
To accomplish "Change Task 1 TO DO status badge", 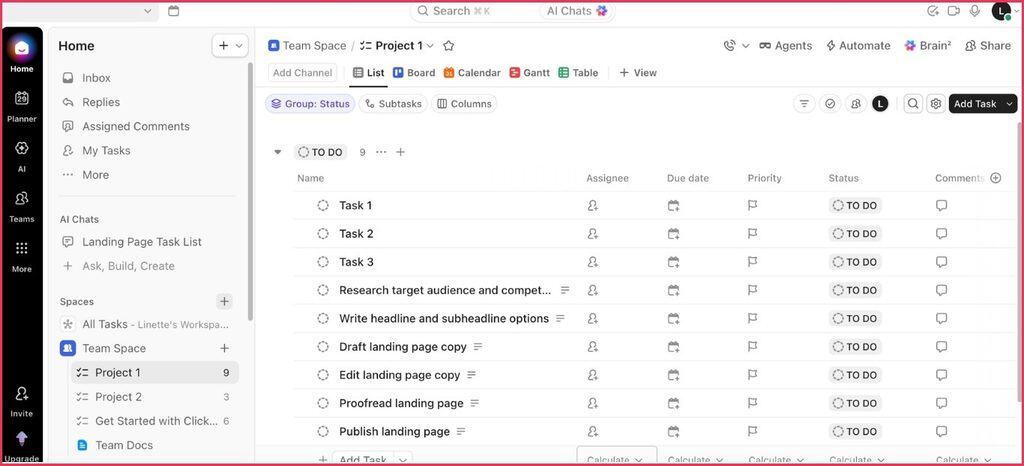I will [x=855, y=206].
